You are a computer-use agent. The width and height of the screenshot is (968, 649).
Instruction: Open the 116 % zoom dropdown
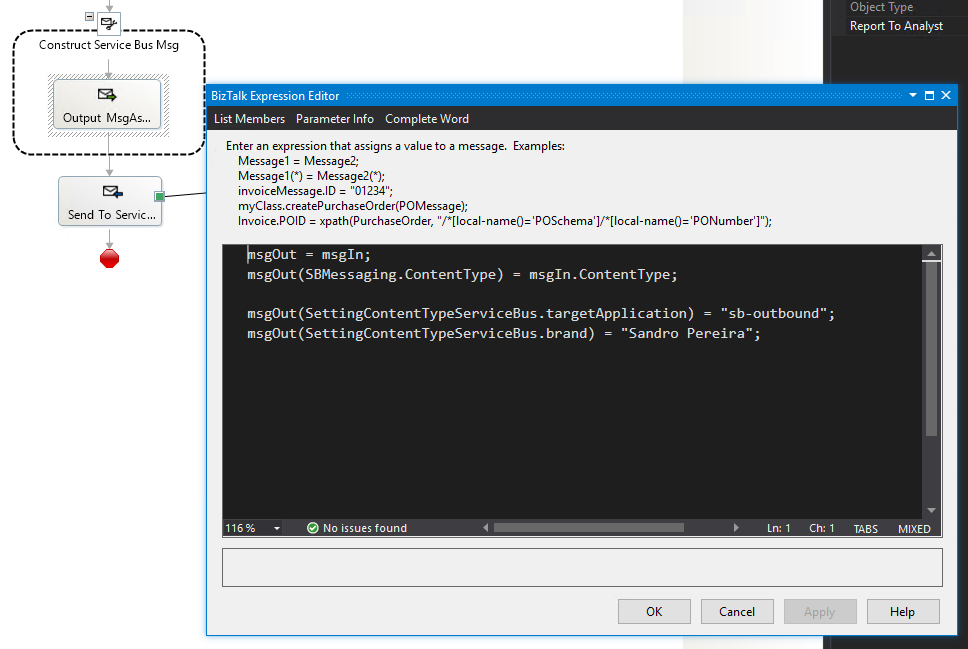point(277,528)
